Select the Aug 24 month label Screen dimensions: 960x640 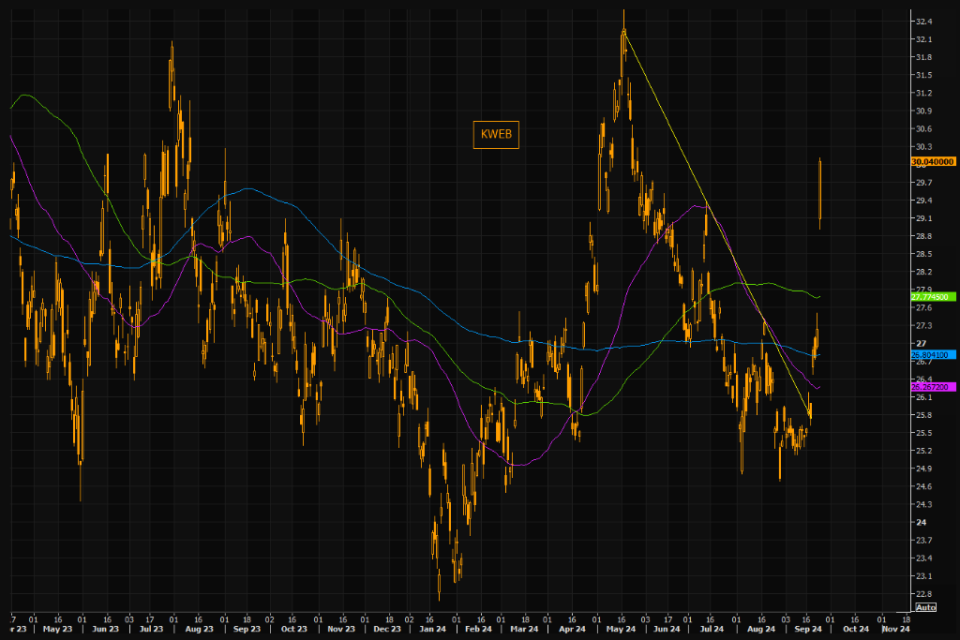click(761, 629)
